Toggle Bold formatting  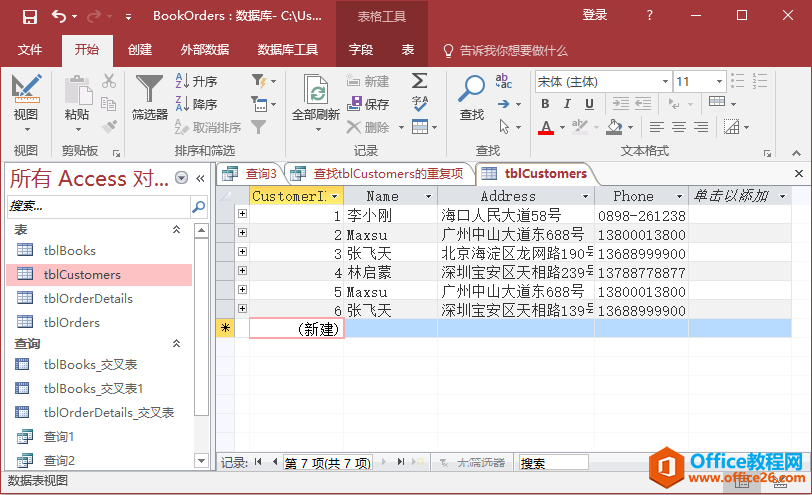point(545,104)
